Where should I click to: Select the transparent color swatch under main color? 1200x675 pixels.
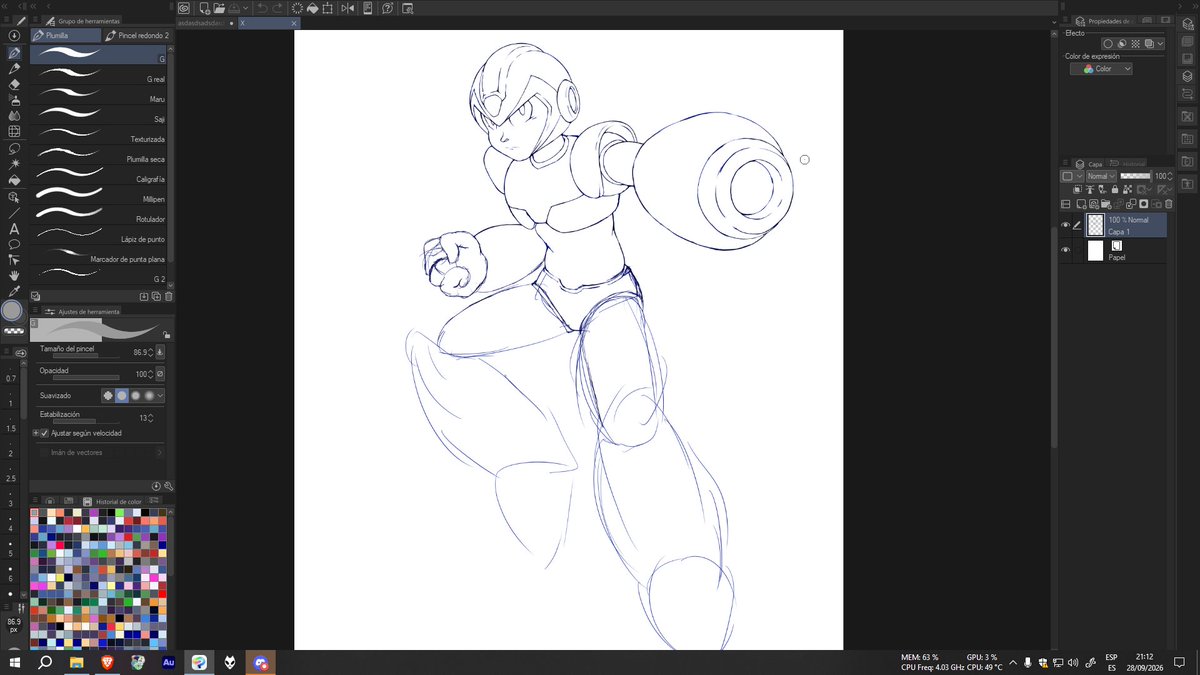pyautogui.click(x=13, y=329)
